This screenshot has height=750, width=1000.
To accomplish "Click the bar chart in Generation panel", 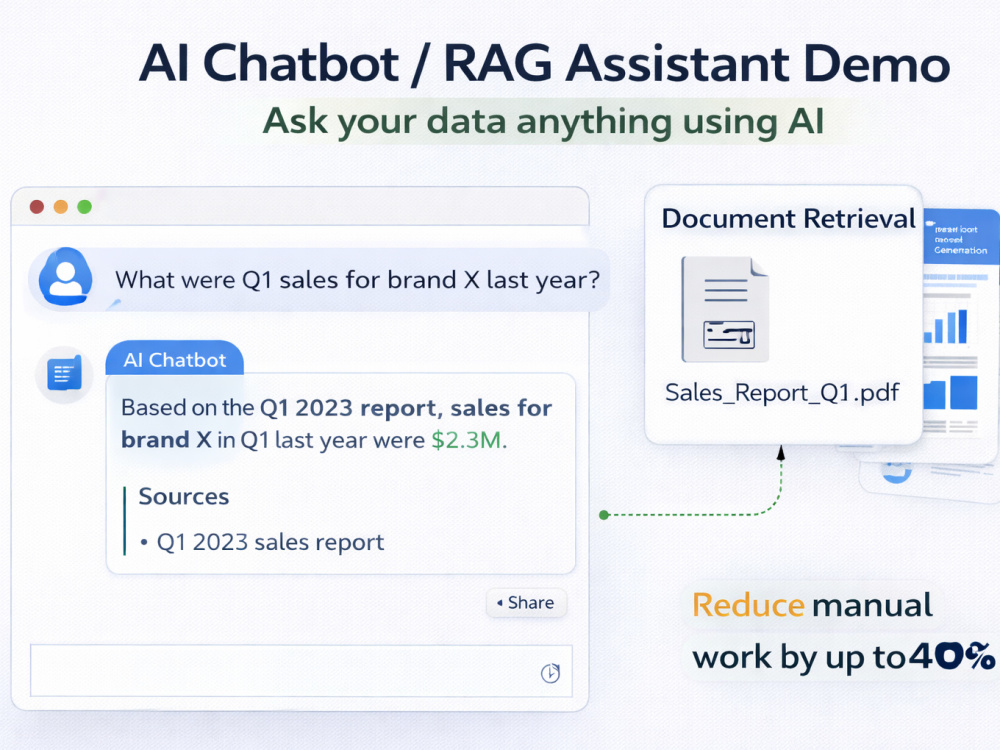I will tap(946, 326).
